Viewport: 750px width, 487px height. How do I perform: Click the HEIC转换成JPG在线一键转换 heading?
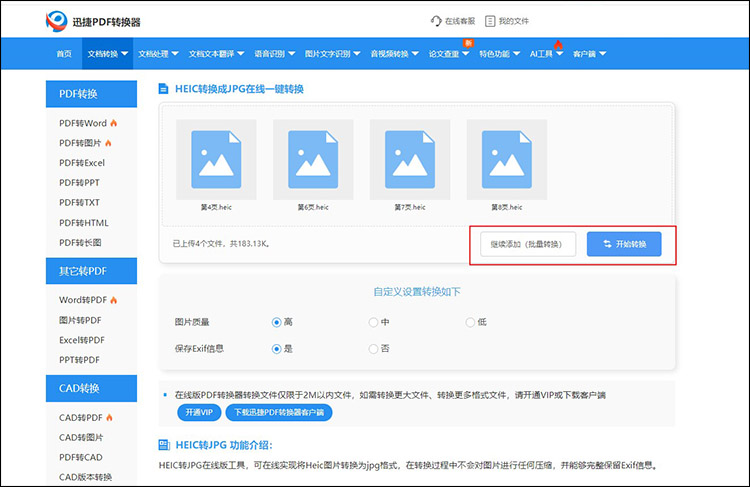point(239,89)
